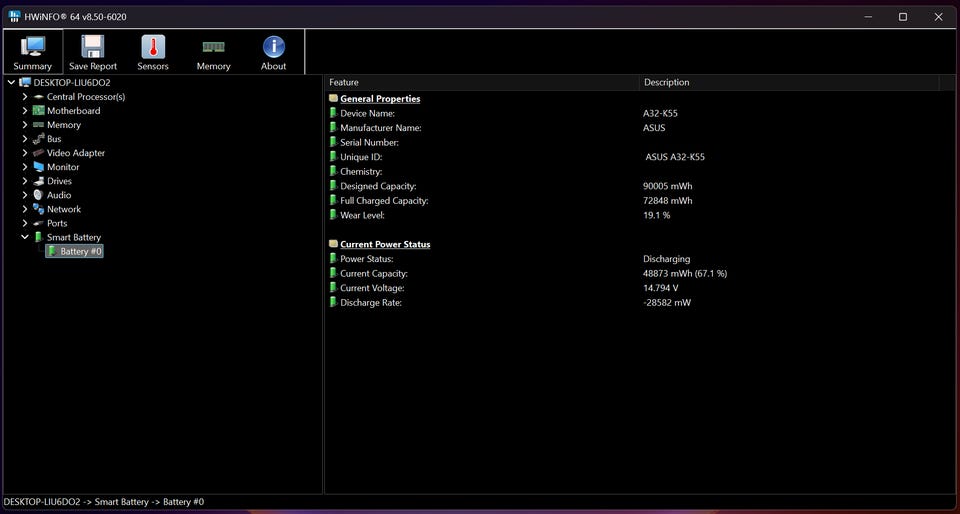This screenshot has height=514, width=960.
Task: Click the Current Power Status folder icon
Action: coord(333,244)
